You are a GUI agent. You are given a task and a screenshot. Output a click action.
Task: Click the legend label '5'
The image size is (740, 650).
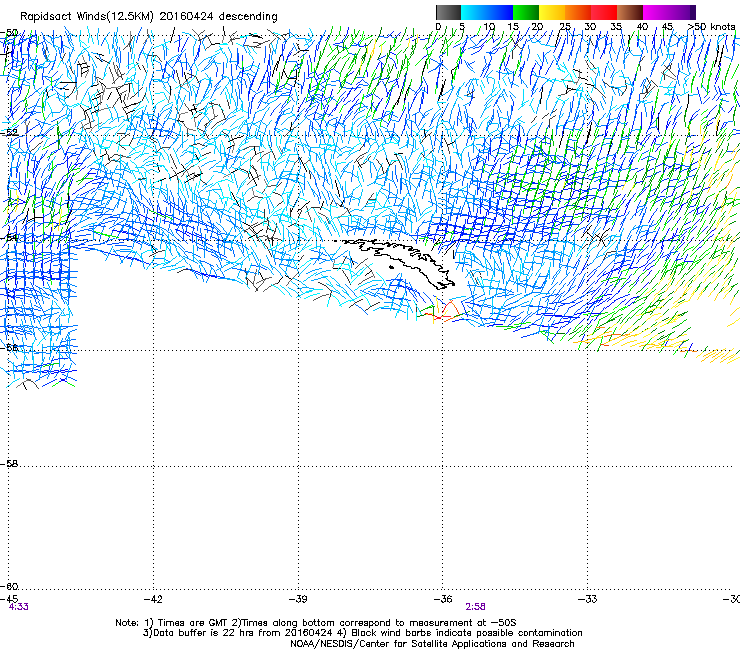462,26
